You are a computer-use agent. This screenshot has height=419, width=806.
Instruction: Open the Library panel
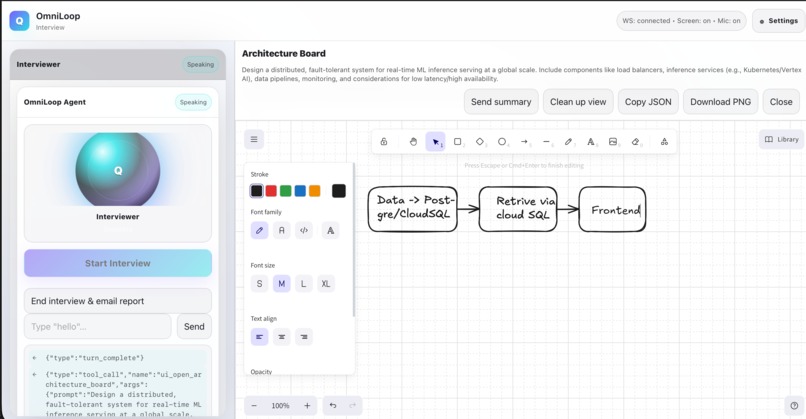coord(781,139)
